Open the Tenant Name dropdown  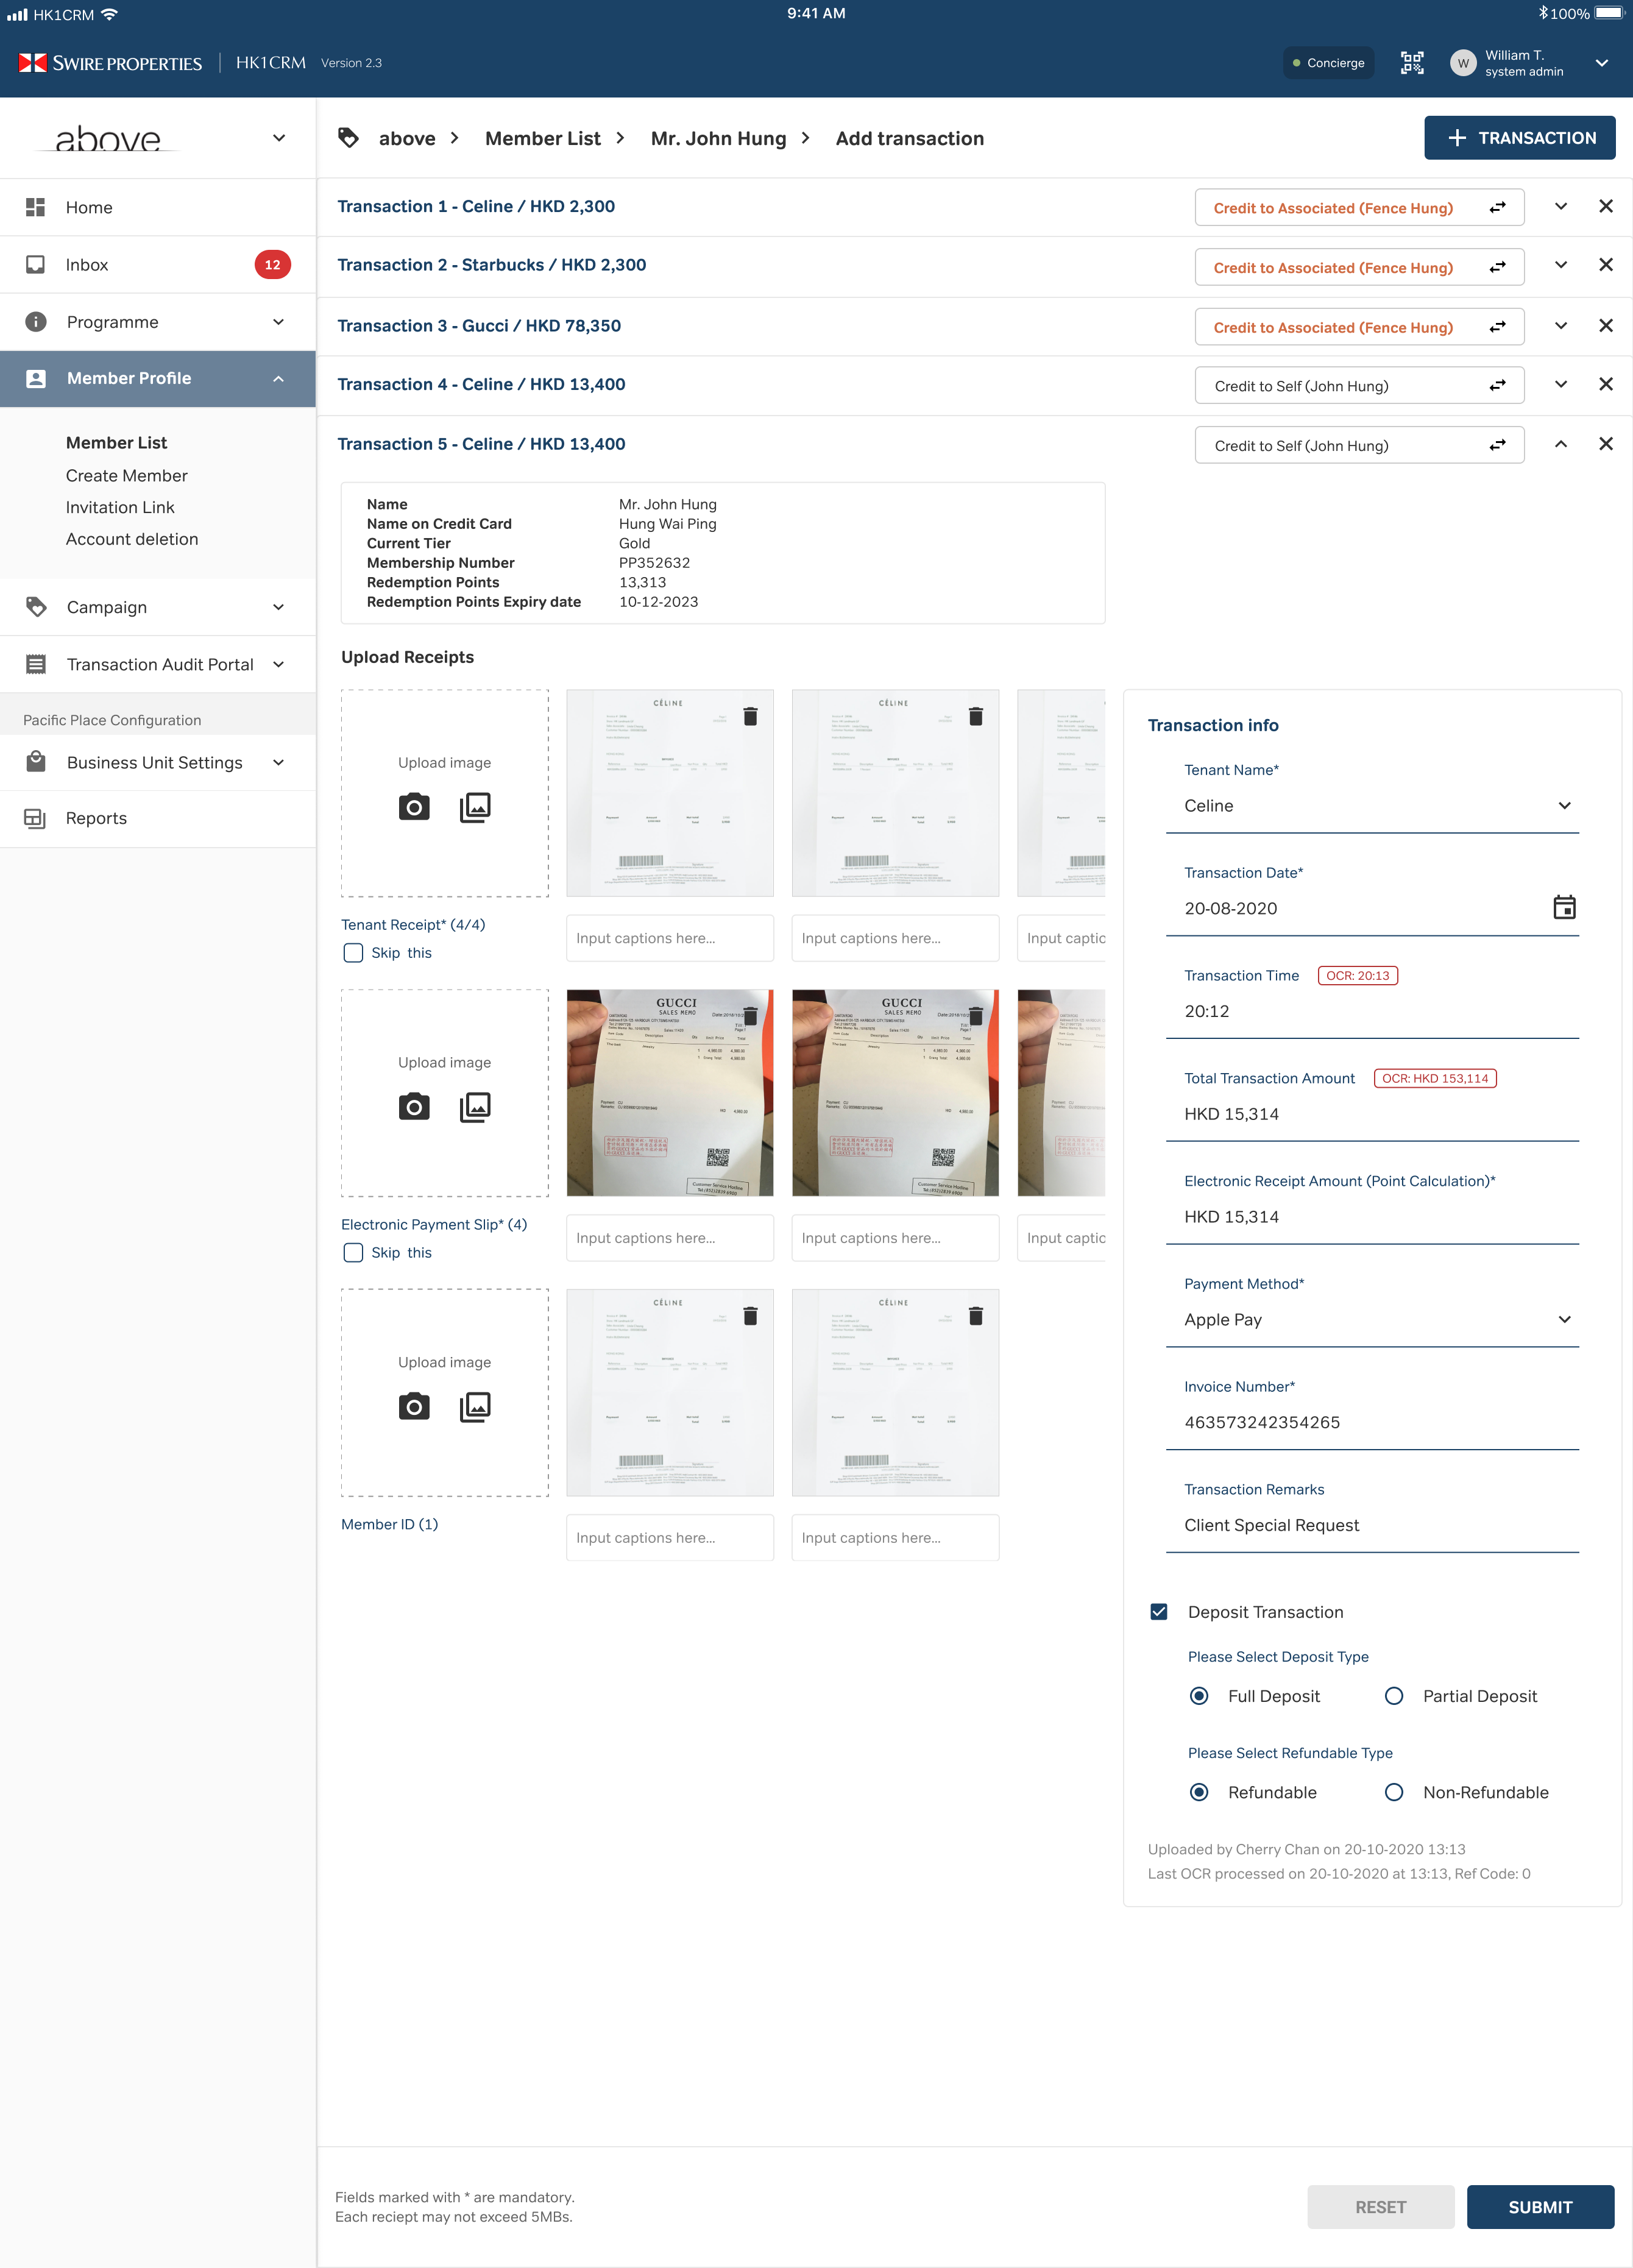(x=1372, y=806)
